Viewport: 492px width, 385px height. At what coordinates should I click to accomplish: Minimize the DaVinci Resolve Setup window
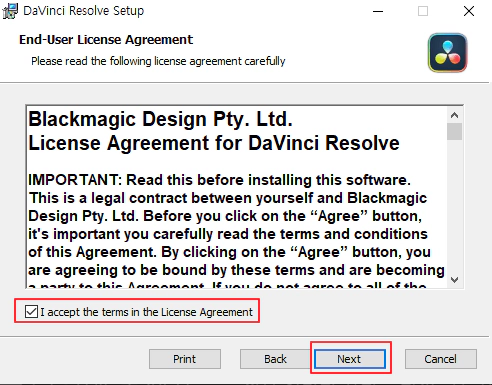coord(378,11)
